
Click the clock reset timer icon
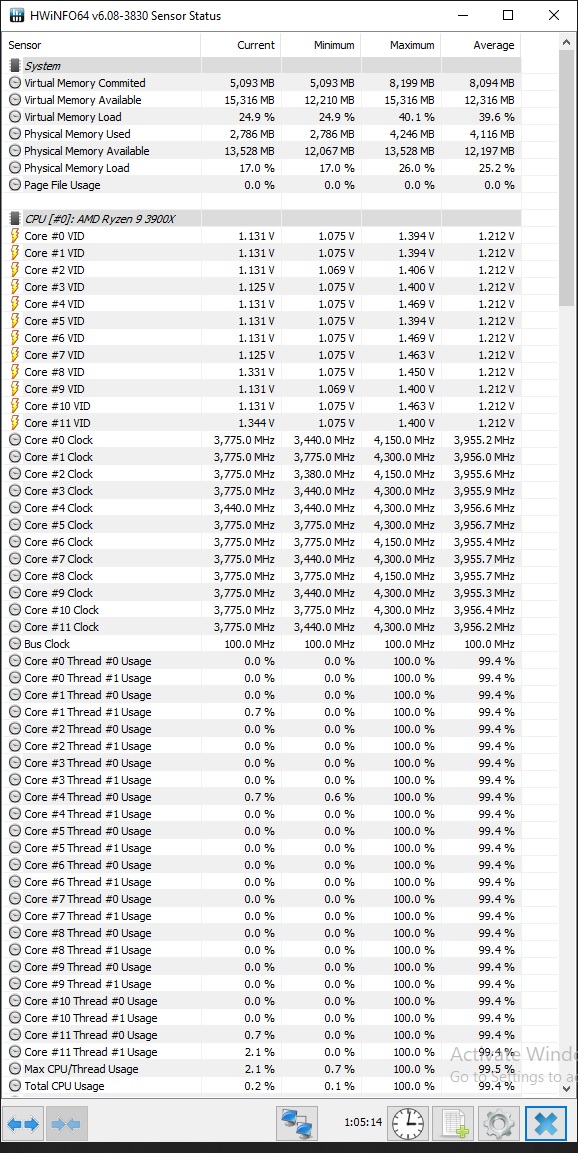click(x=408, y=1124)
